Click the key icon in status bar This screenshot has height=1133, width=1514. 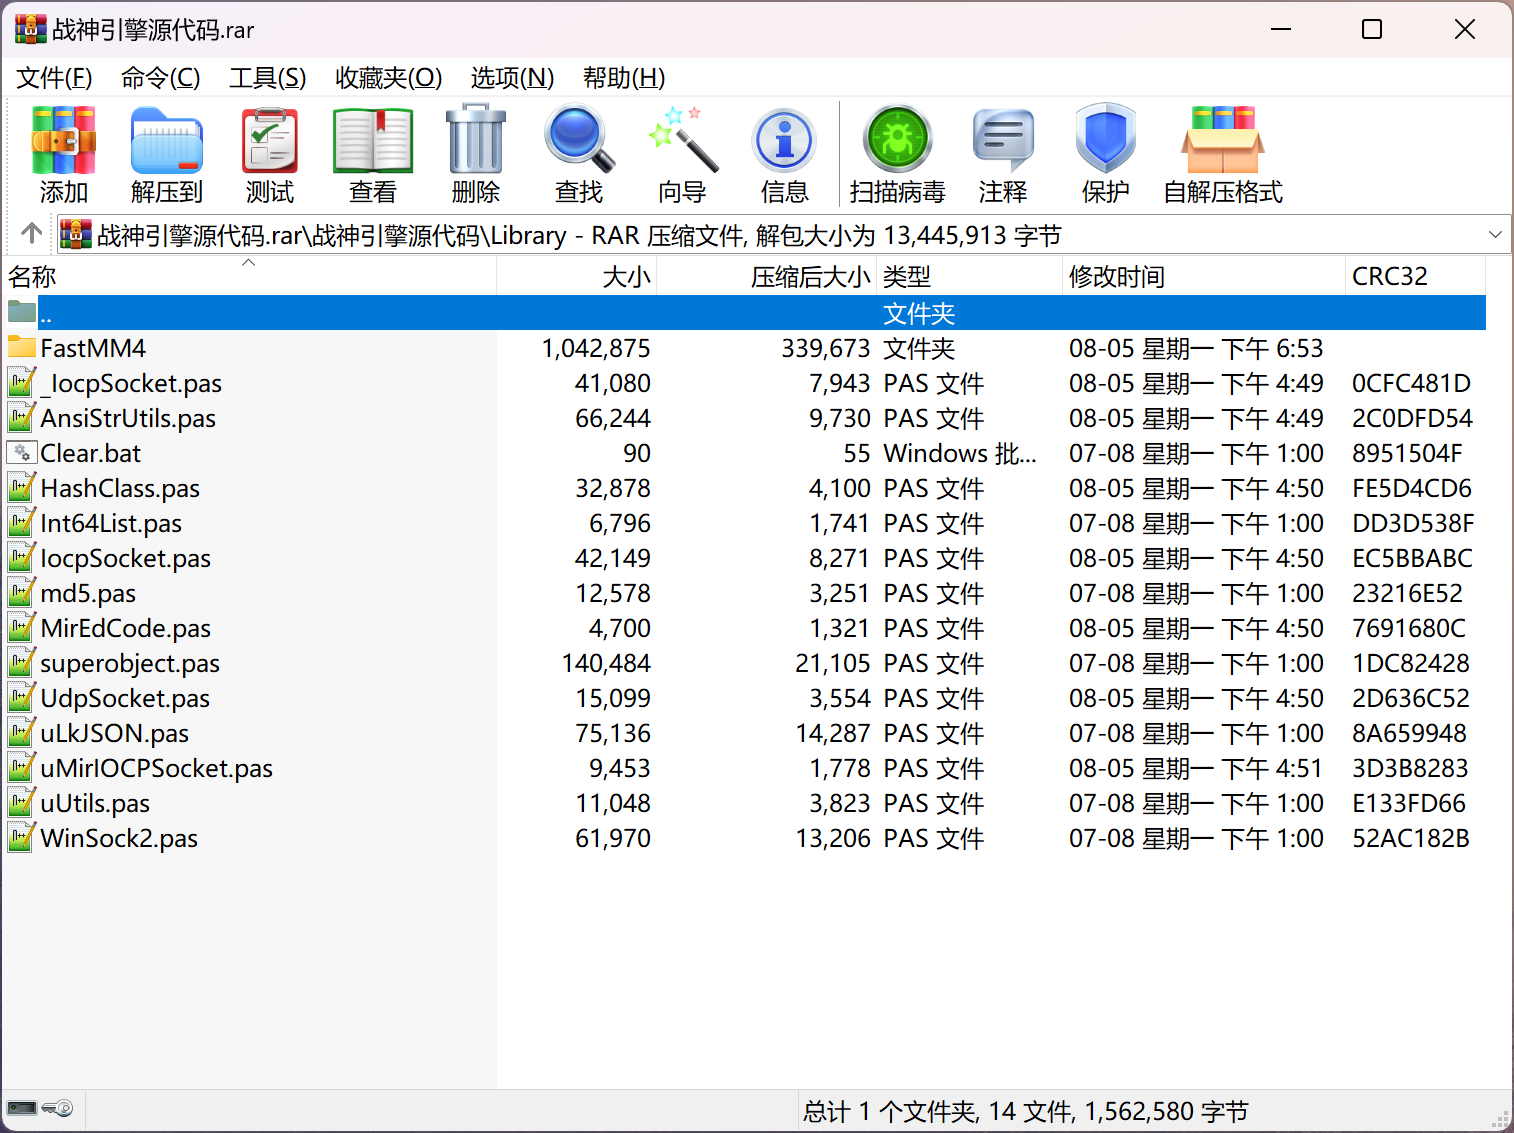coord(58,1108)
